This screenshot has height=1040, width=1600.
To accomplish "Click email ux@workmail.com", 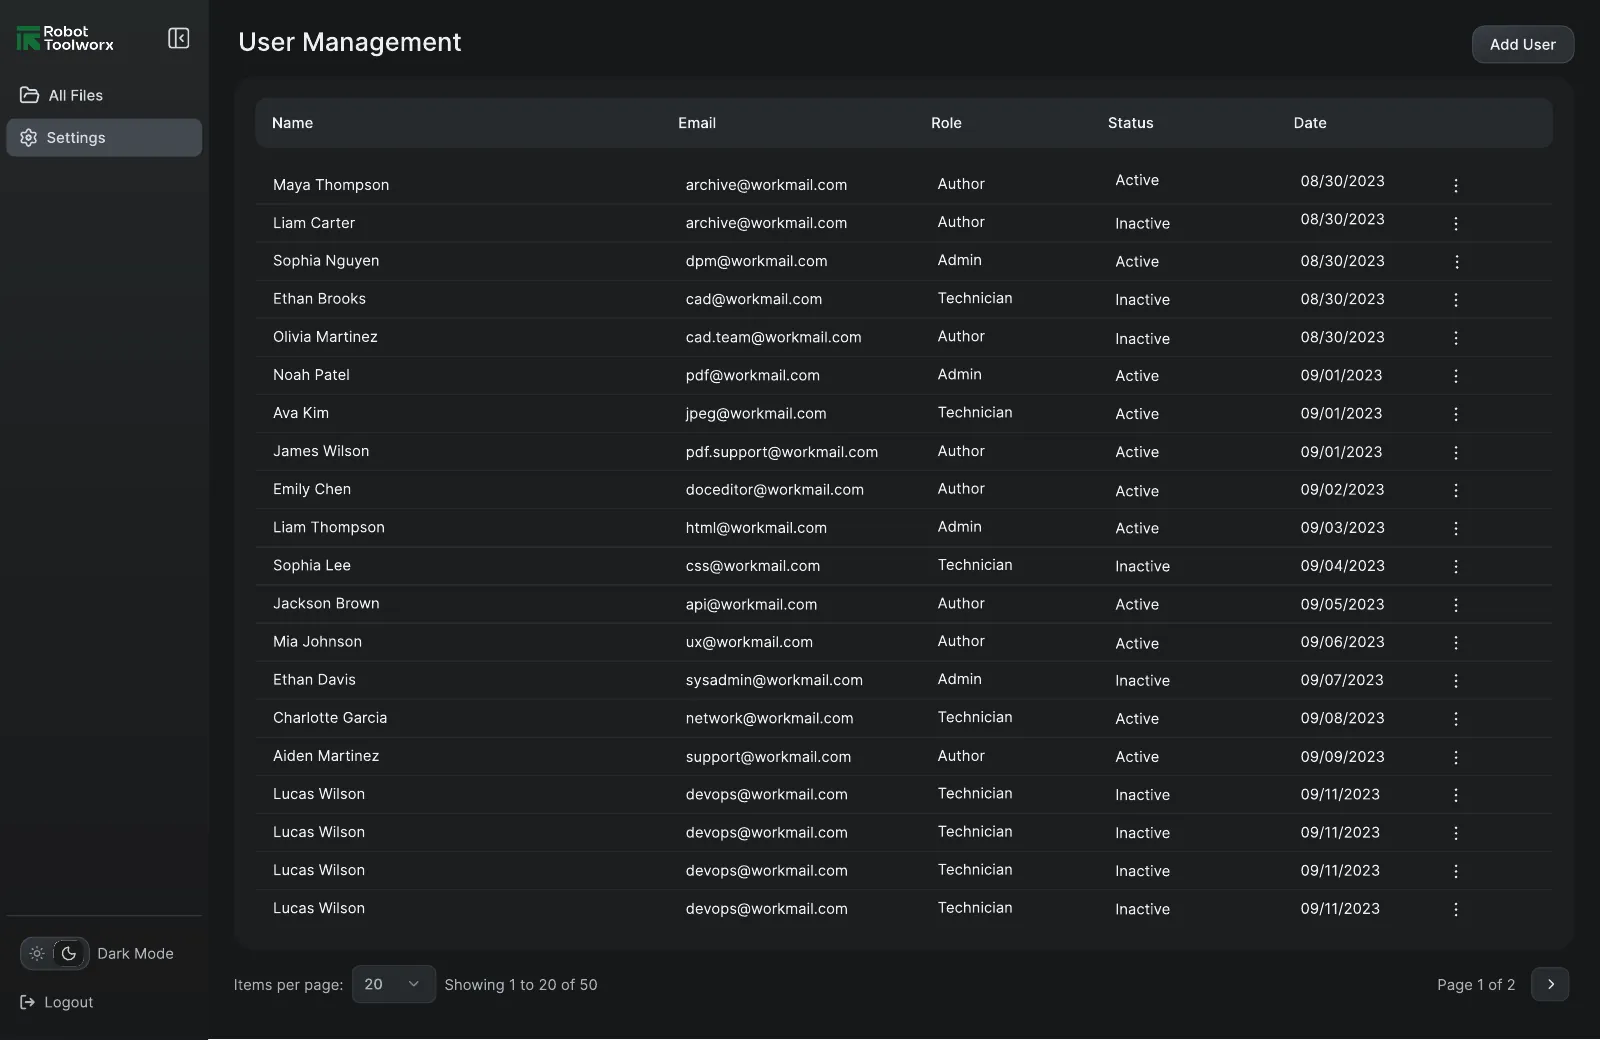I will pyautogui.click(x=749, y=642).
